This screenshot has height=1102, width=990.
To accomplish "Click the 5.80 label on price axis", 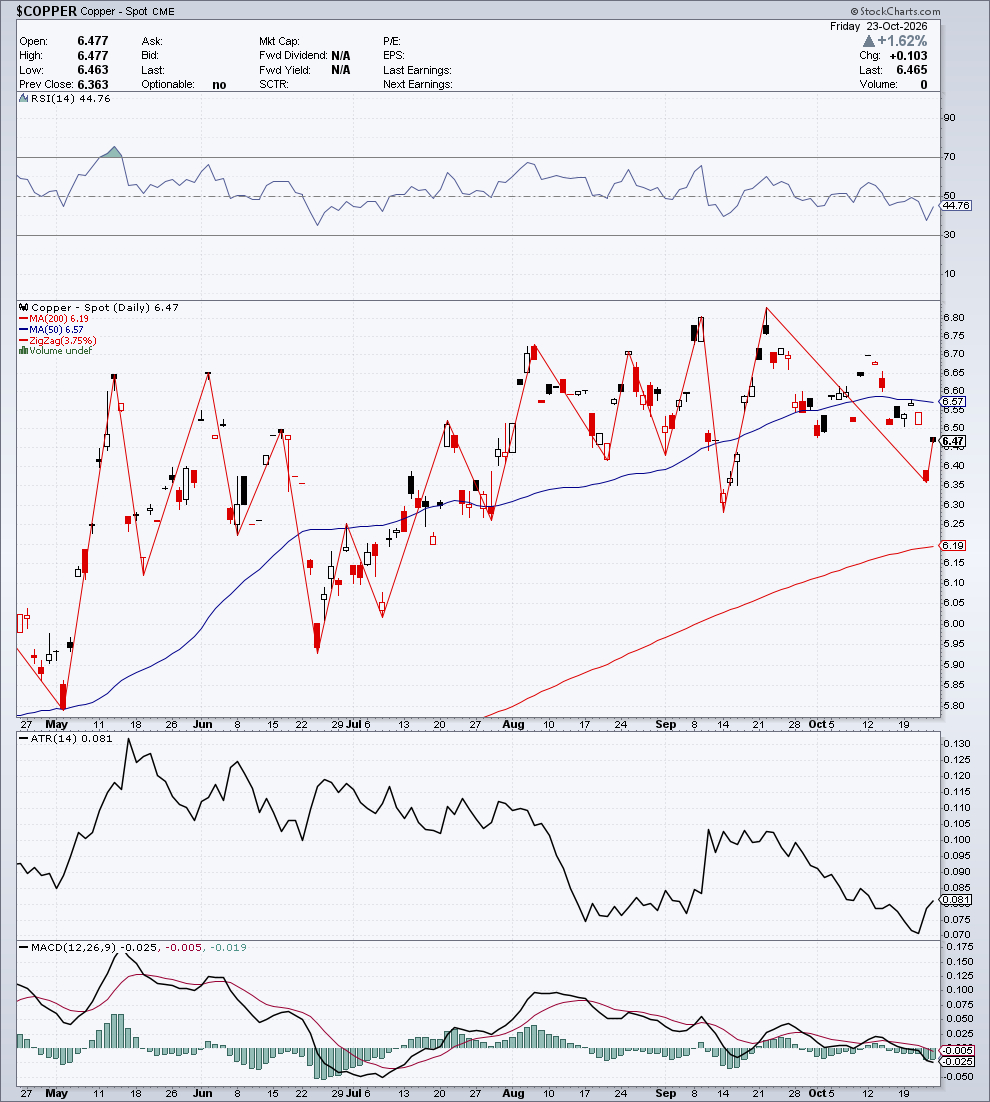I will pyautogui.click(x=954, y=706).
